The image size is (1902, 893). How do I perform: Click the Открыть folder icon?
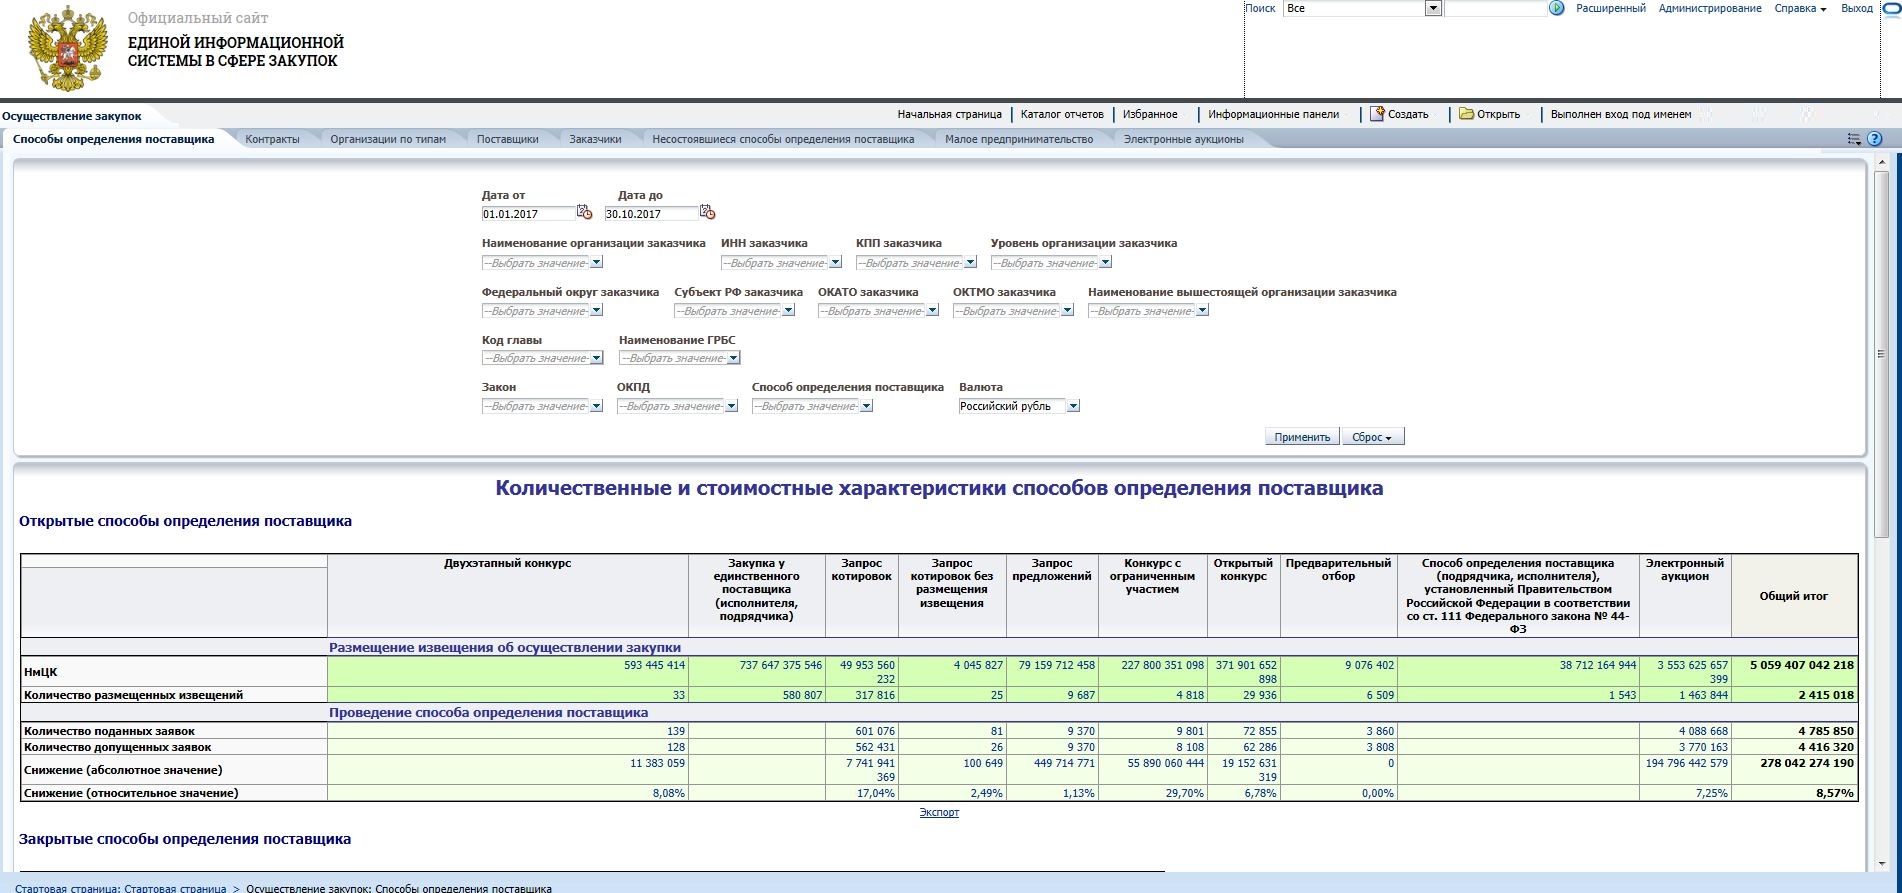(1466, 114)
